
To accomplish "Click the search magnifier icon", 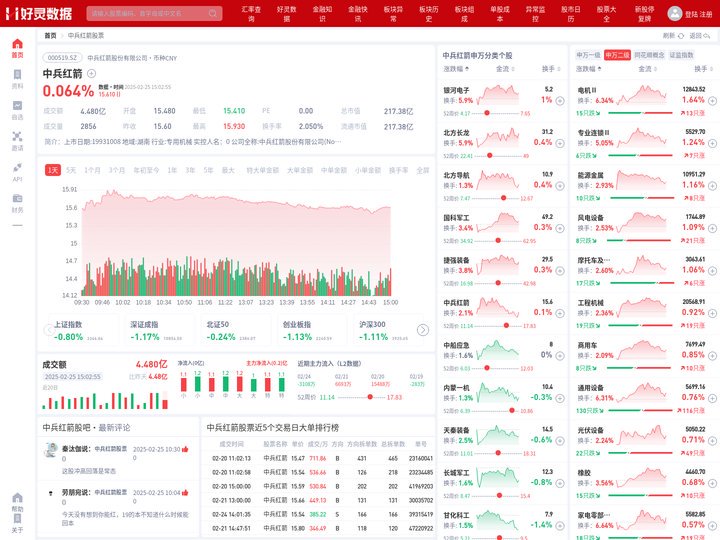I will coord(213,13).
